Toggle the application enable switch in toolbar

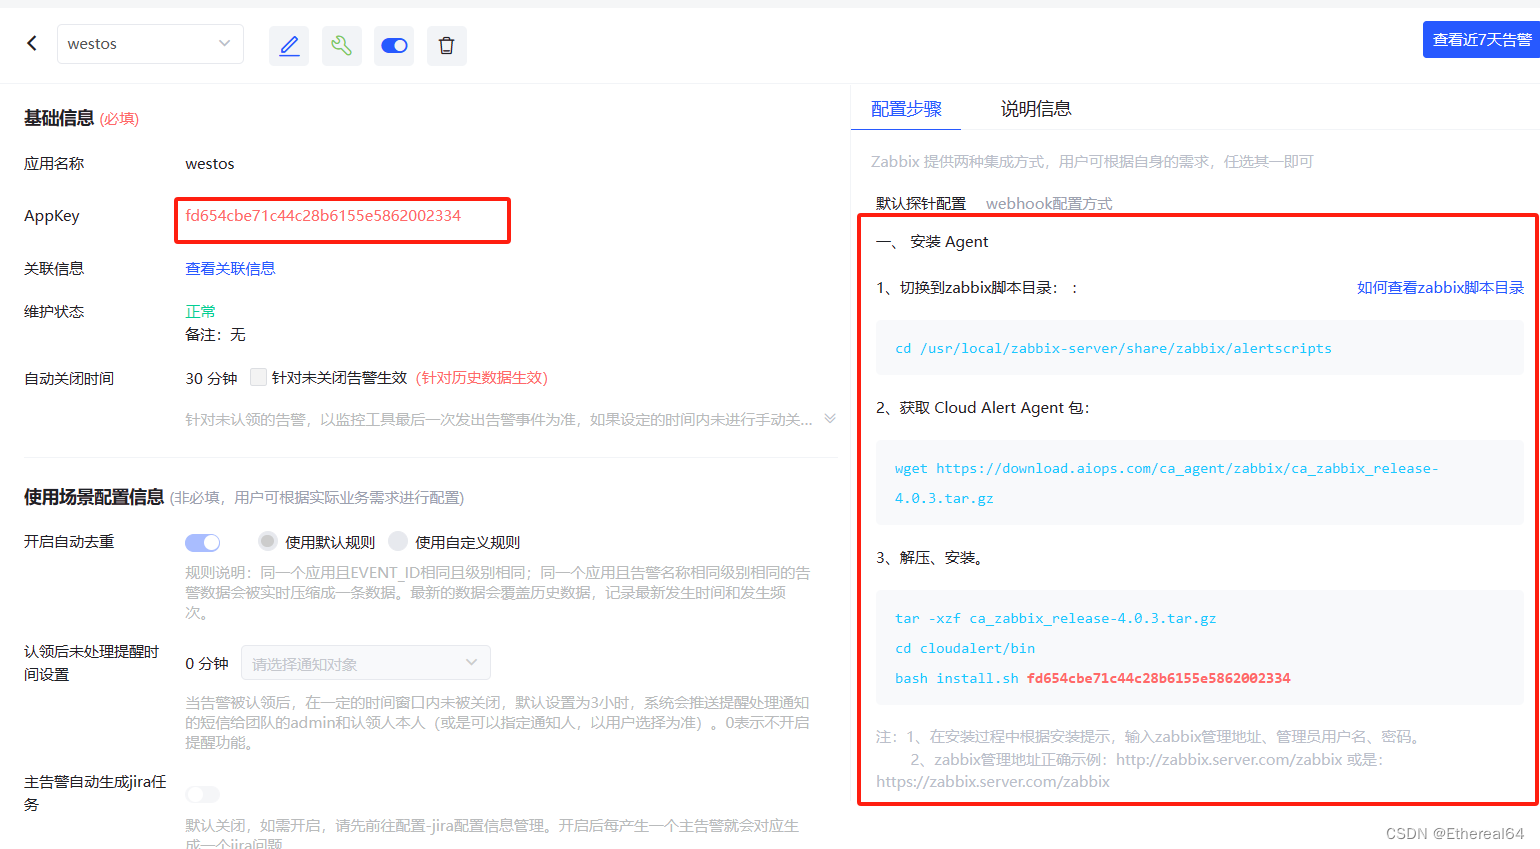[394, 46]
